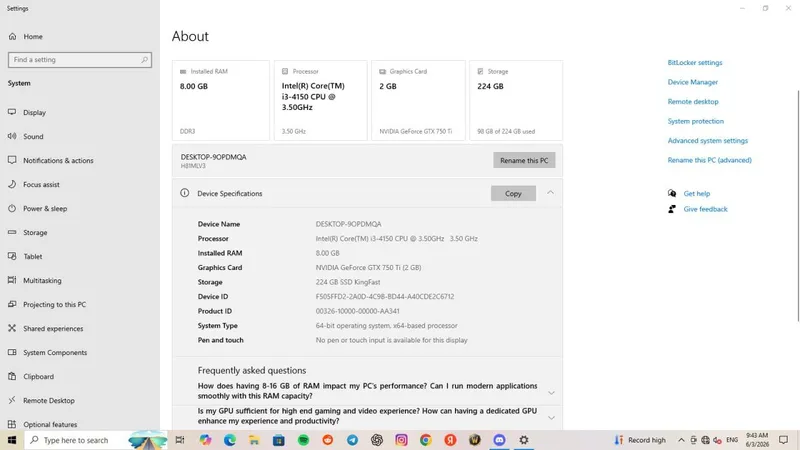Click the Get help link
The width and height of the screenshot is (800, 450).
(x=696, y=193)
